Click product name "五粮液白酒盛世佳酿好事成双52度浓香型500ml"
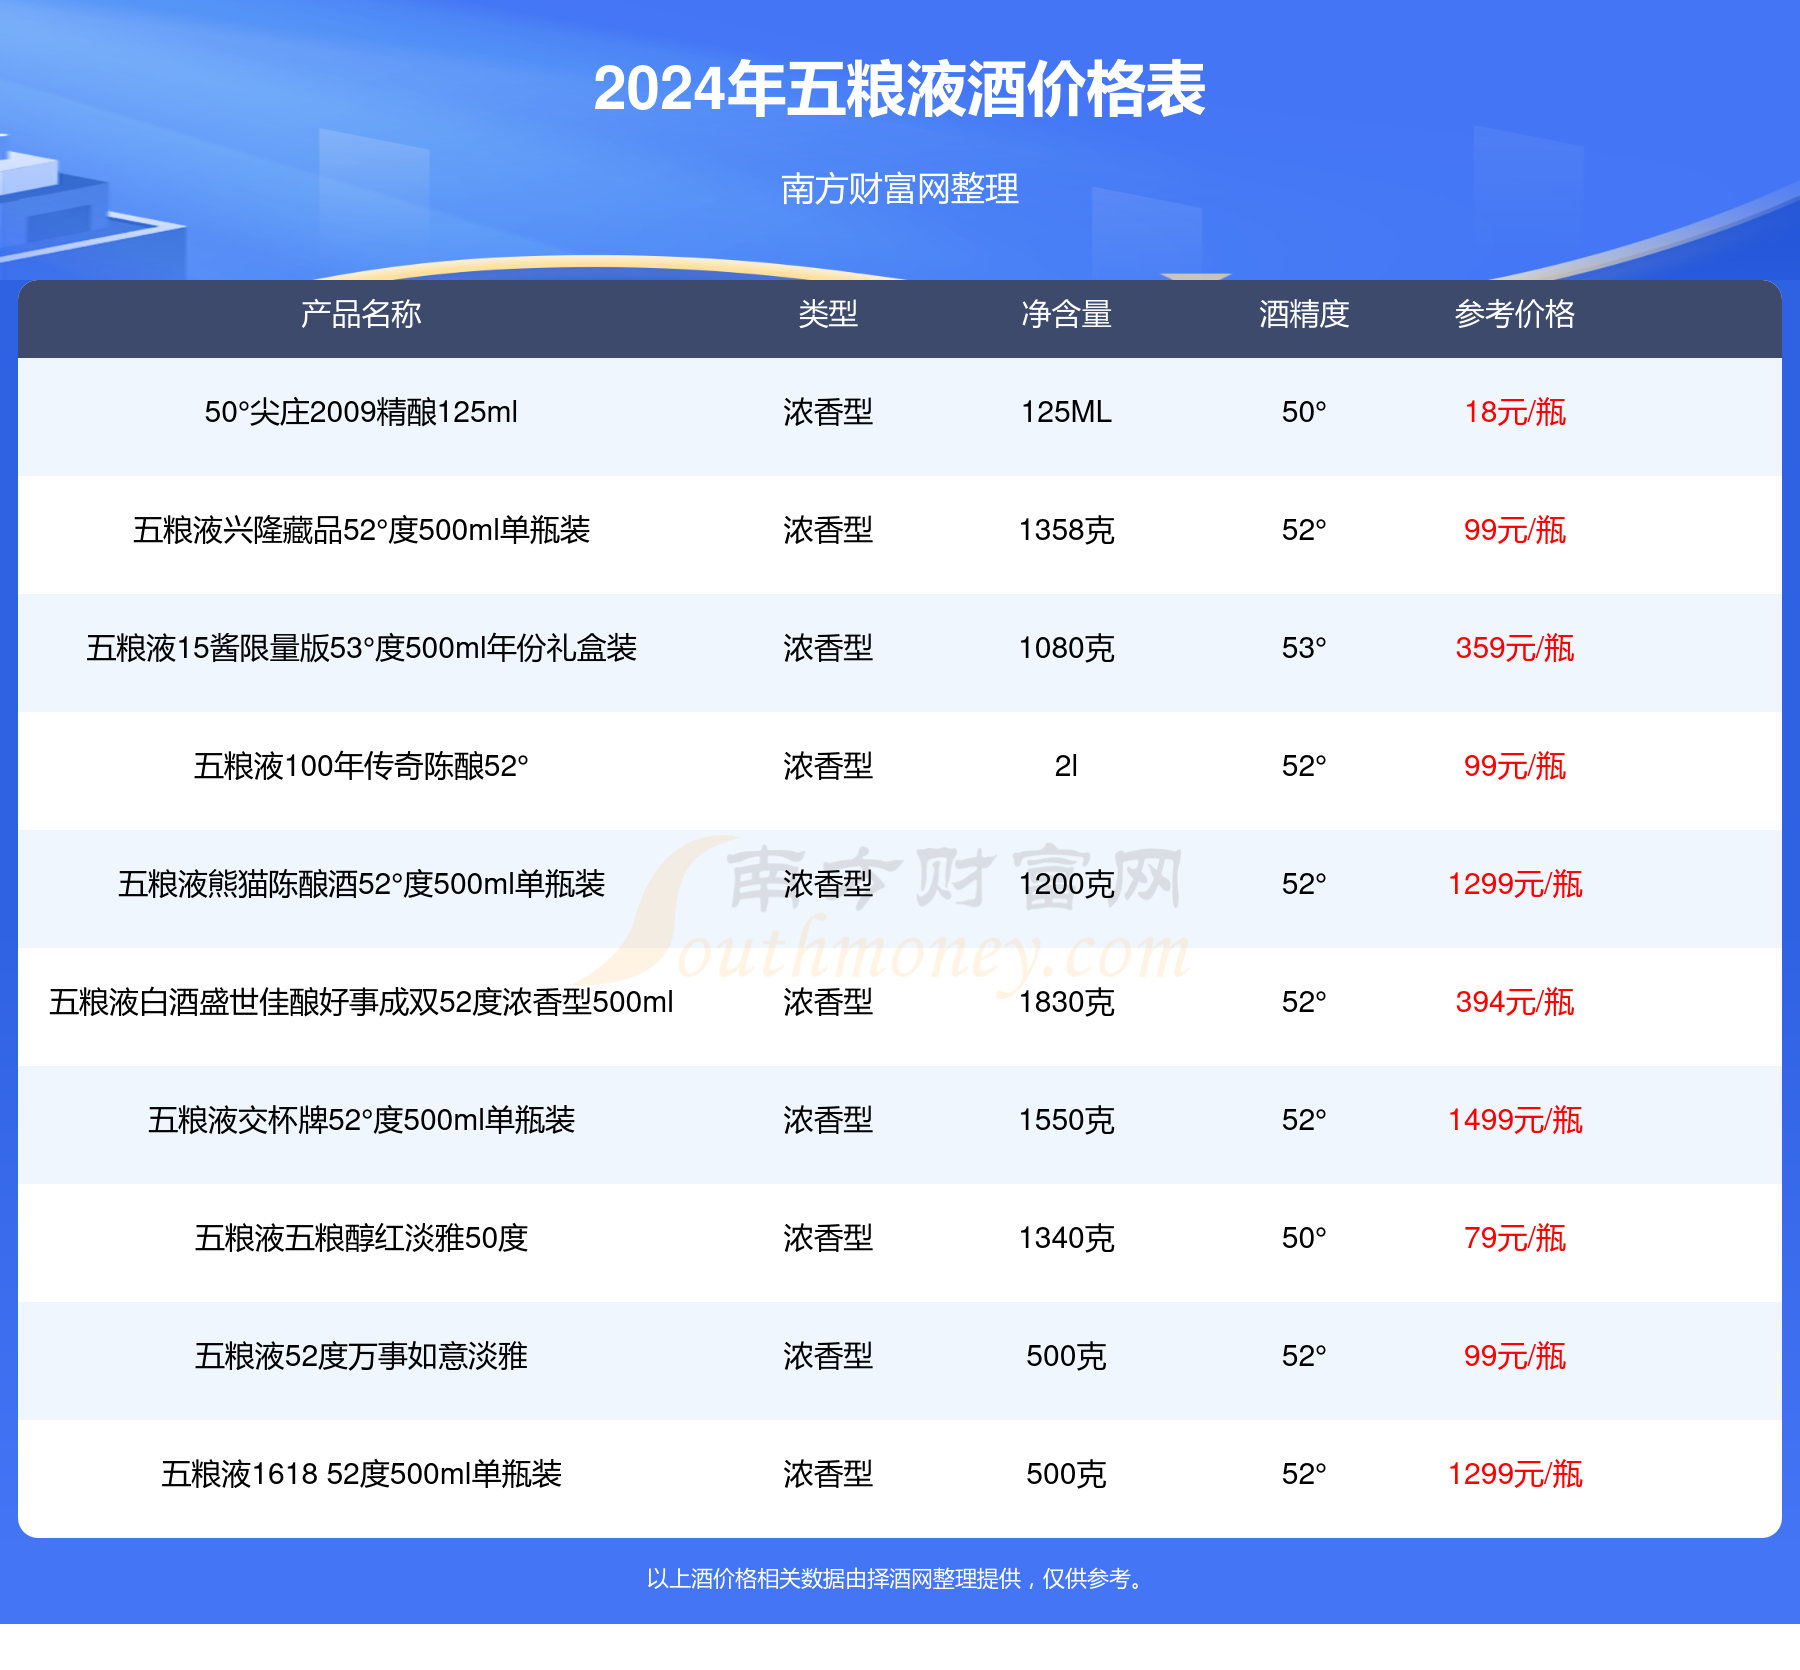Image resolution: width=1800 pixels, height=1670 pixels. coord(361,1002)
